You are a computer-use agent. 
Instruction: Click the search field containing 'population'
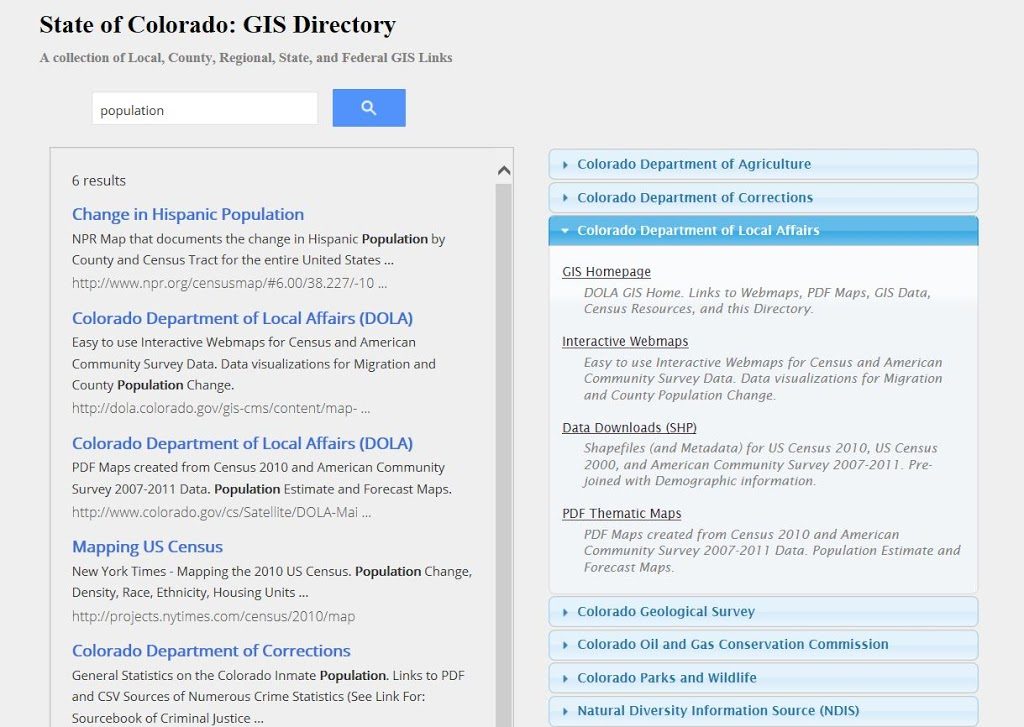coord(205,108)
